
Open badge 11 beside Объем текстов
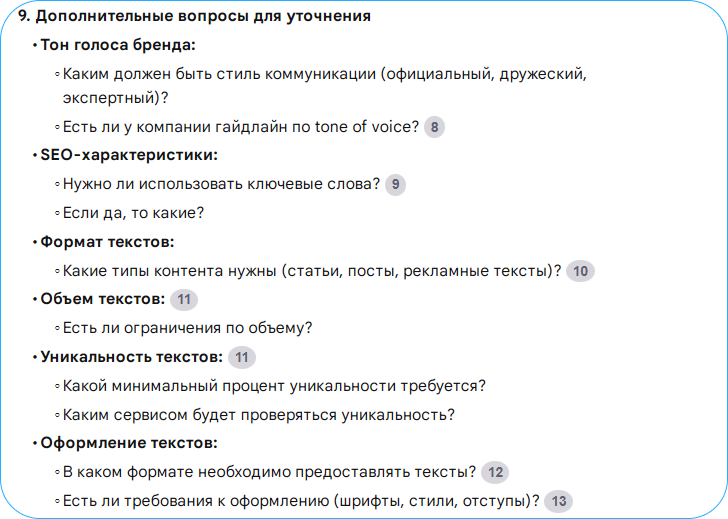(x=184, y=299)
